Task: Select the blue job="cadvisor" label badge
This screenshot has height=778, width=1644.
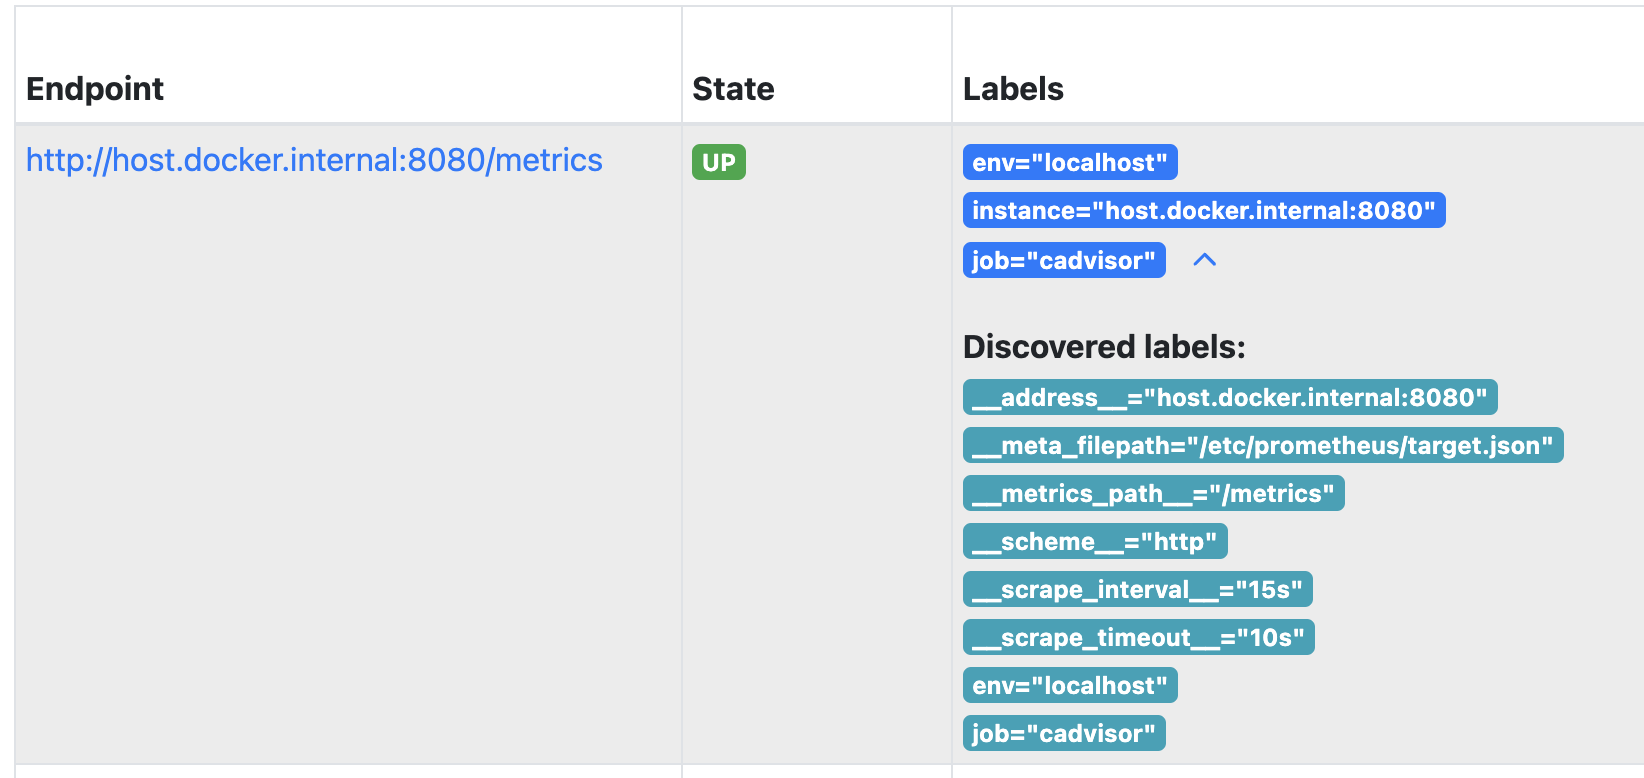Action: click(1064, 260)
